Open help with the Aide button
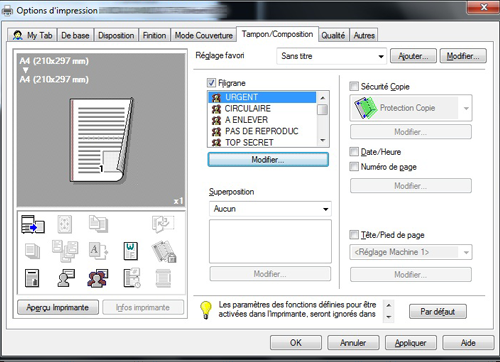The image size is (500, 362). tap(468, 343)
